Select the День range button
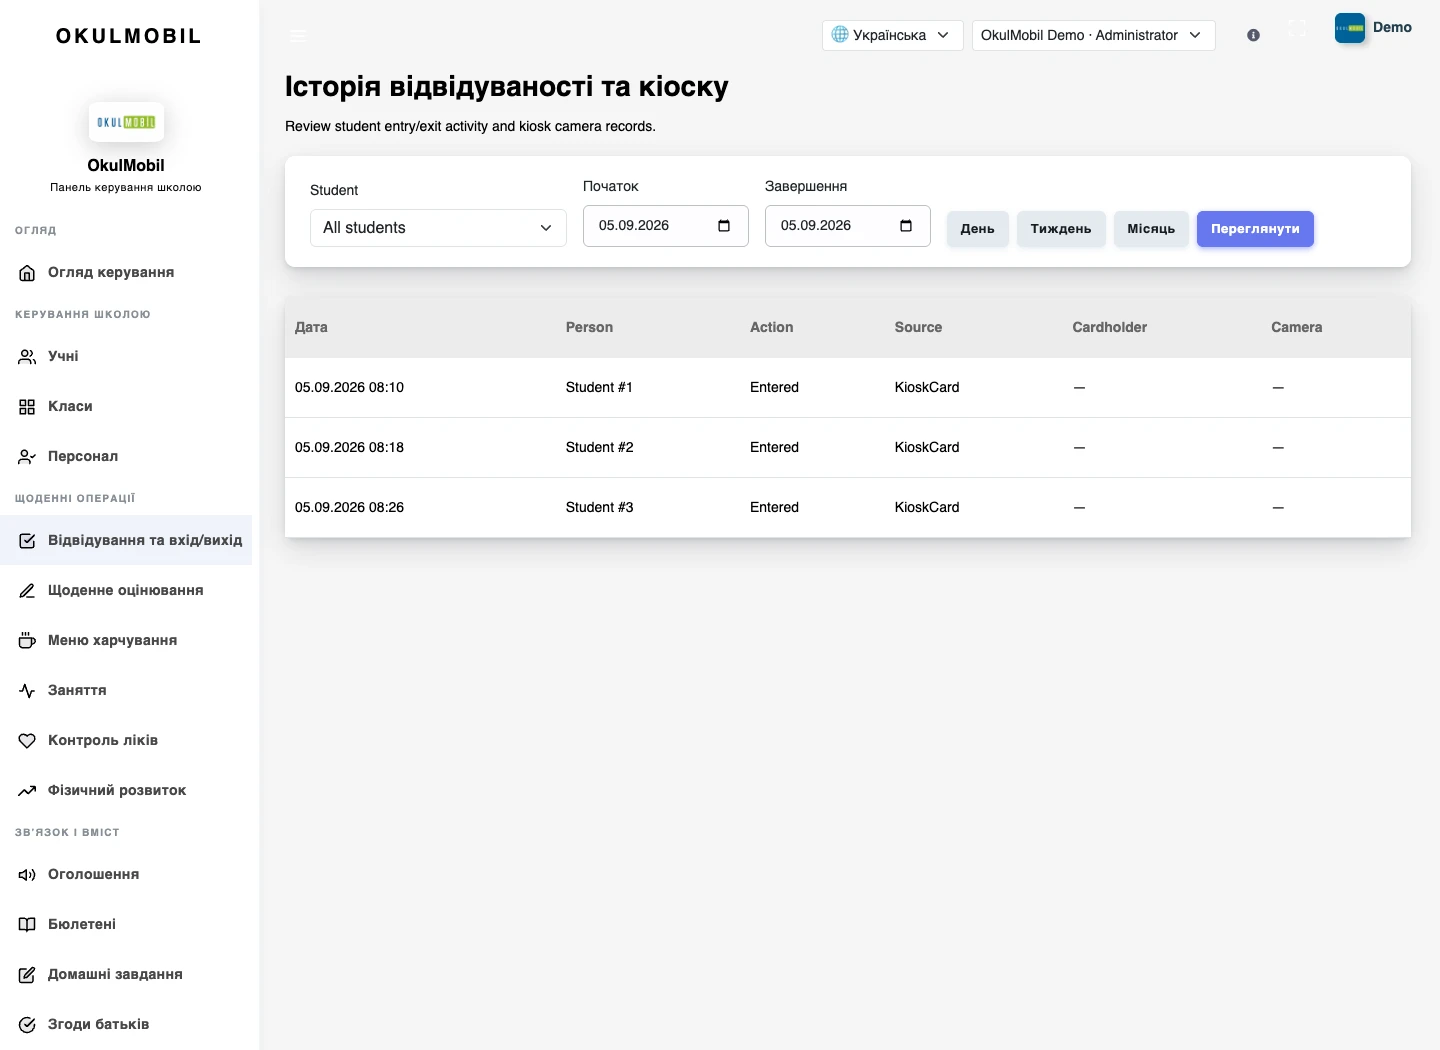Viewport: 1440px width, 1050px height. click(977, 229)
